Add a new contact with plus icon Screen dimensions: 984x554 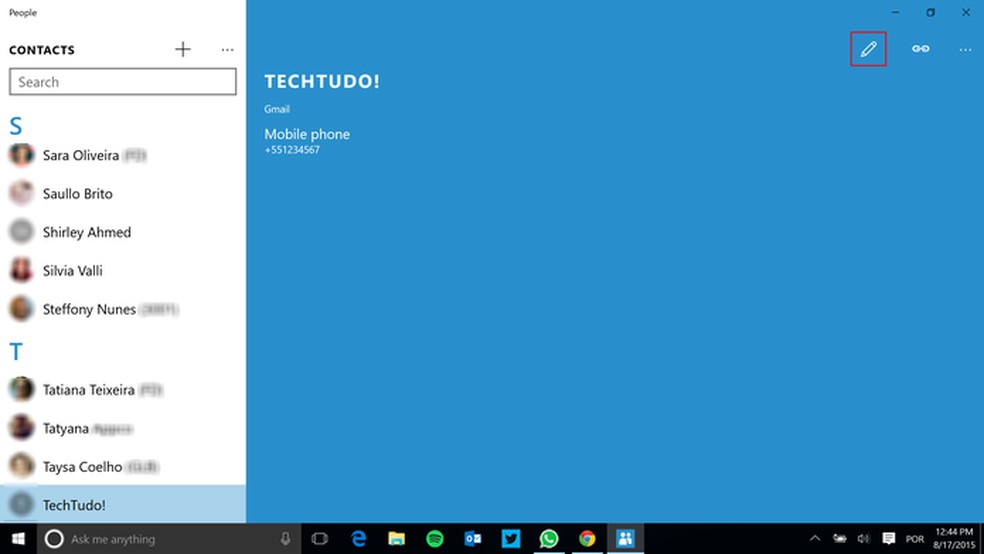pos(183,49)
